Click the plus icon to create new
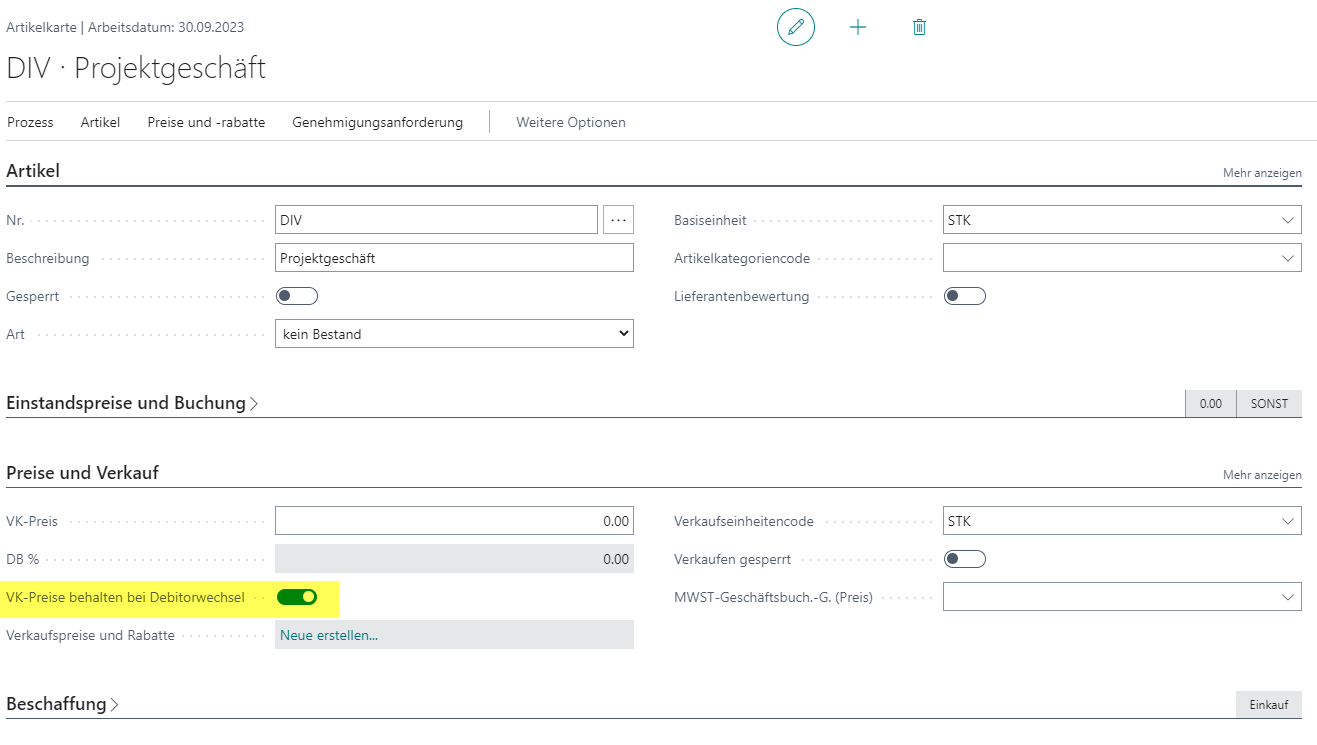The image size is (1317, 745). (x=858, y=27)
